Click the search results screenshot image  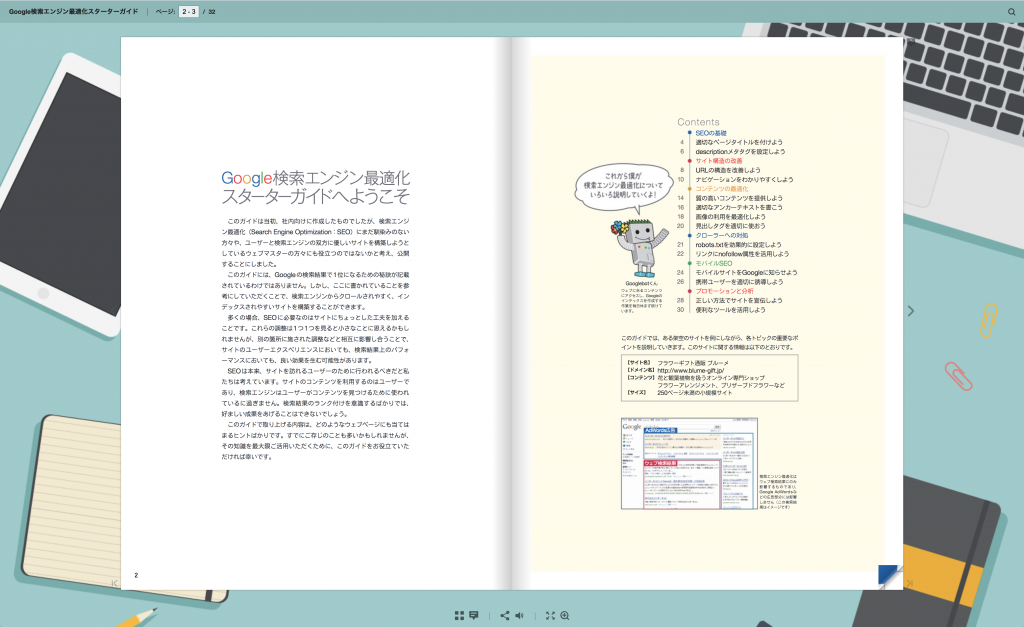point(689,464)
